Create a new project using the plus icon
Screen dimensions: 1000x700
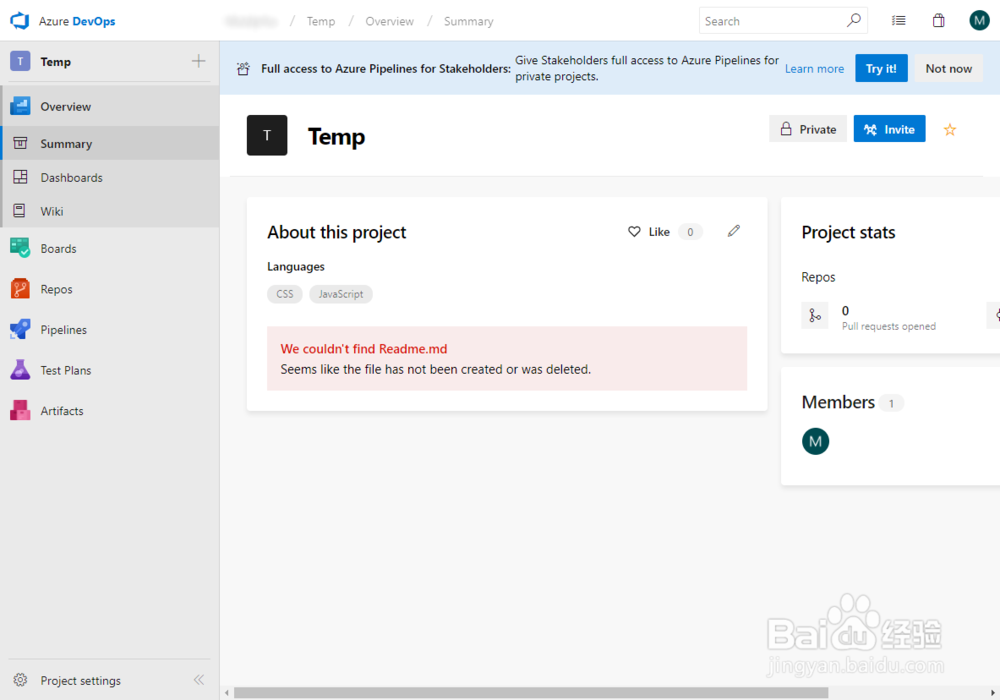pos(198,60)
